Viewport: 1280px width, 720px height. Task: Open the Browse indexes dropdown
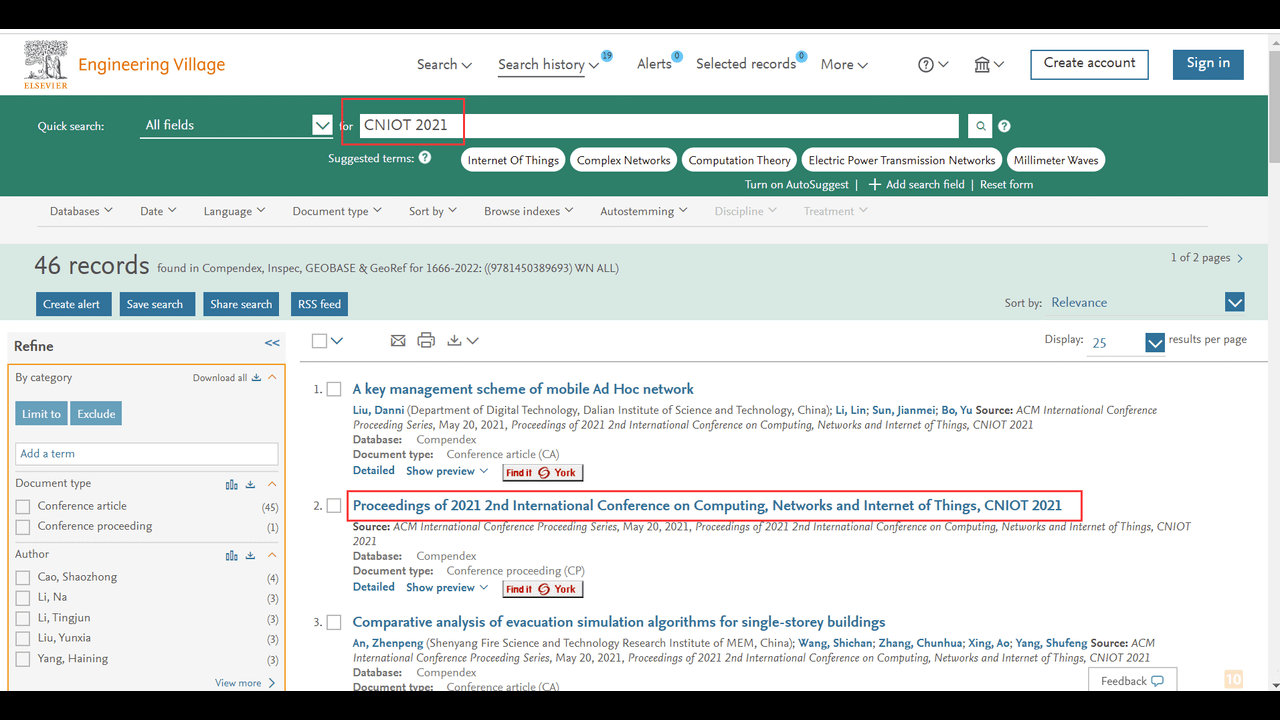pos(529,211)
